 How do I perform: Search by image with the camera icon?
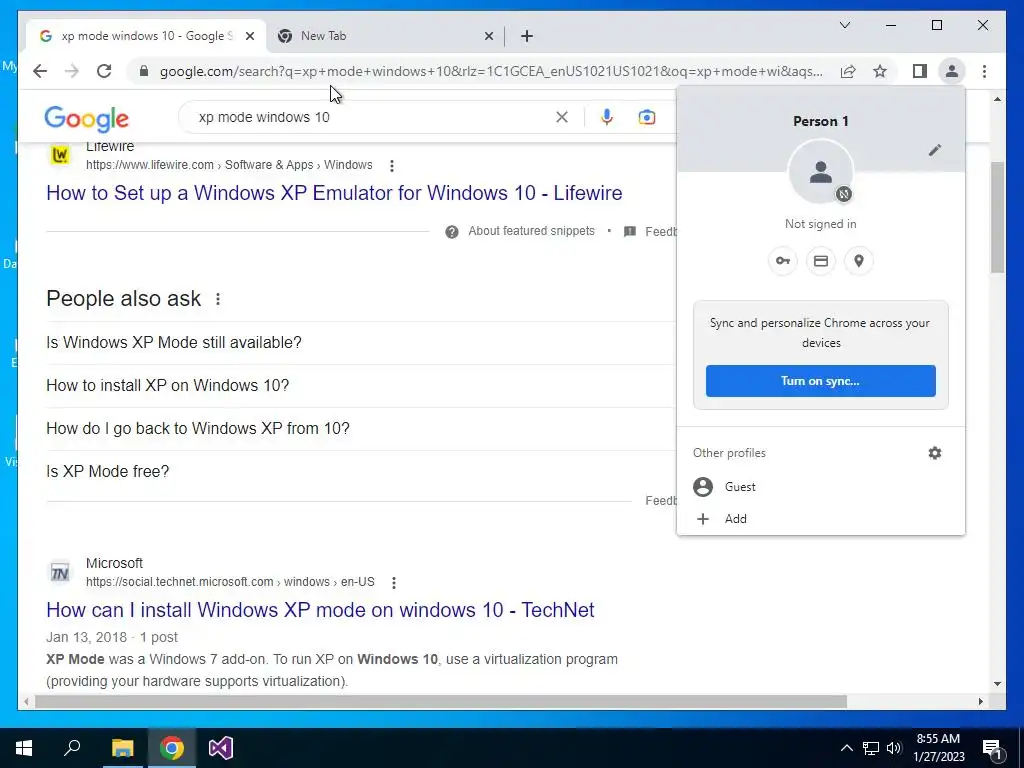647,117
